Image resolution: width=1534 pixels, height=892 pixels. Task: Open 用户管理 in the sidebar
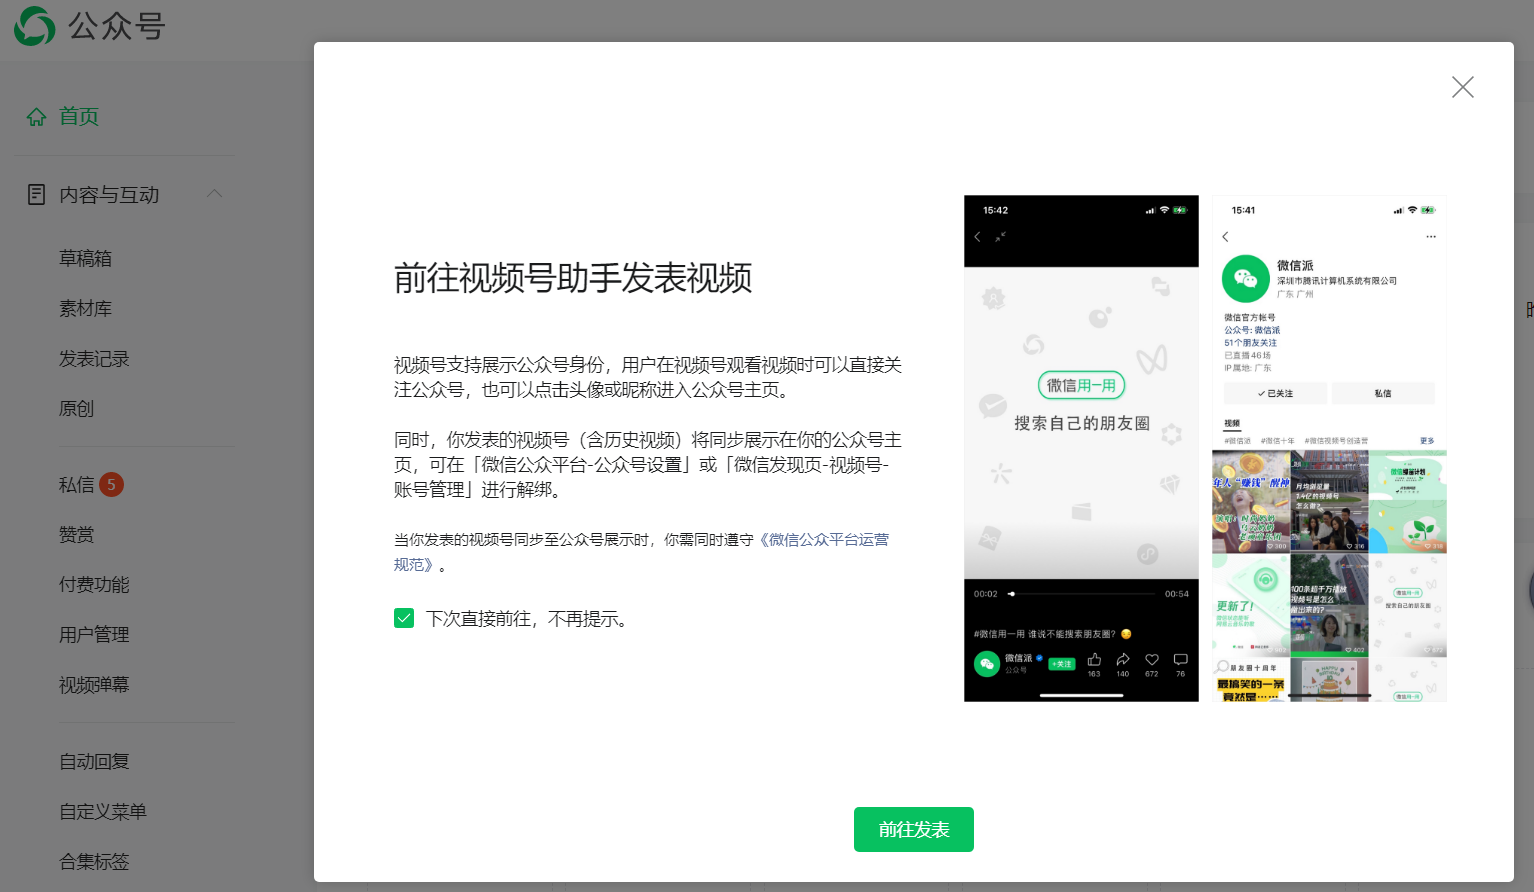[94, 635]
